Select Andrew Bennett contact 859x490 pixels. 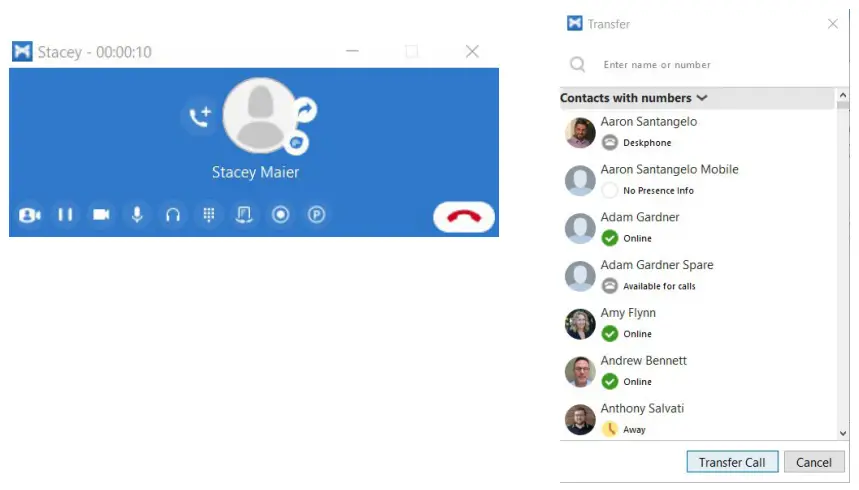click(x=698, y=371)
